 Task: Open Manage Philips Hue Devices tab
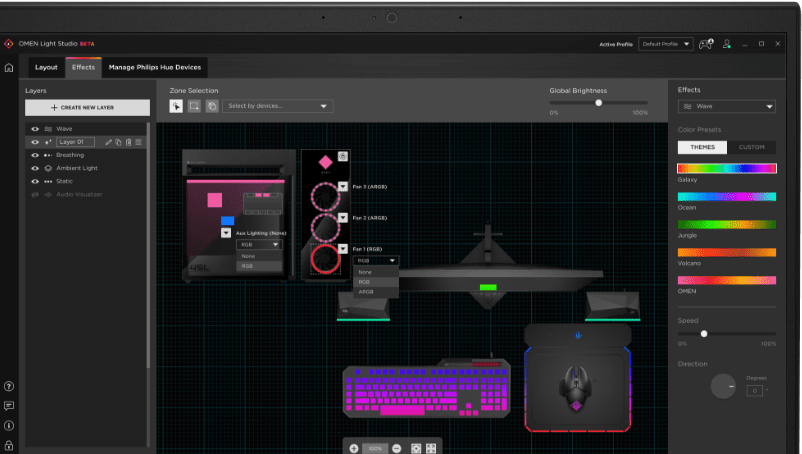coord(155,67)
